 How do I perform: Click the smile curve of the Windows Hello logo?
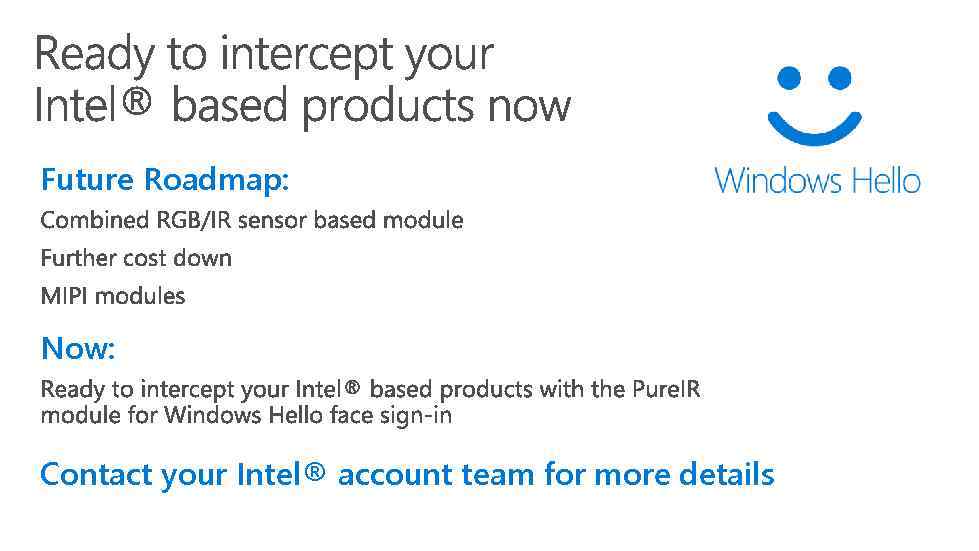815,126
